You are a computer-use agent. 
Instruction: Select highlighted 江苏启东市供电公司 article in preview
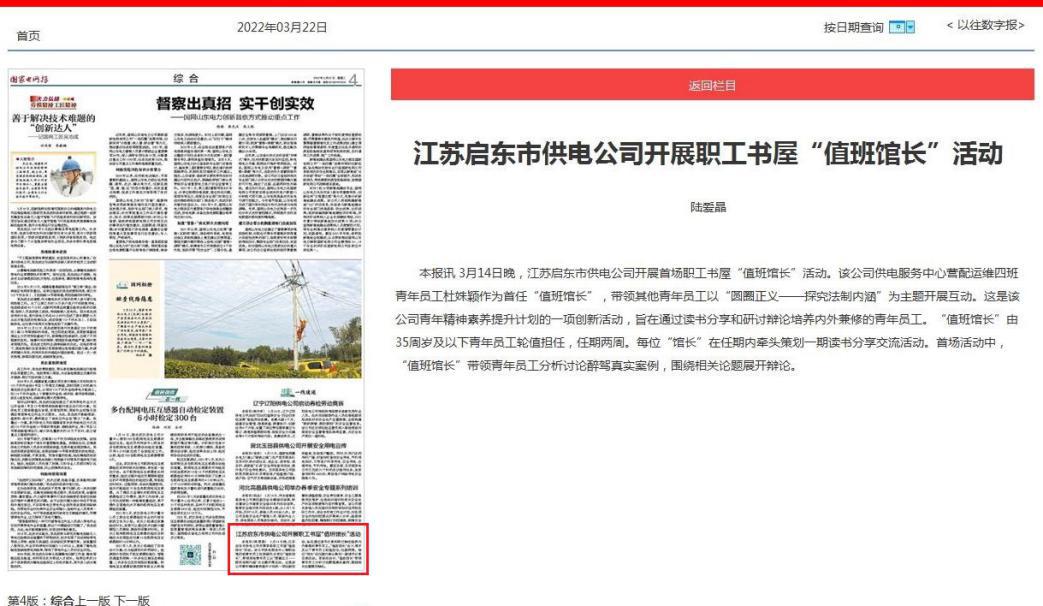click(x=298, y=549)
